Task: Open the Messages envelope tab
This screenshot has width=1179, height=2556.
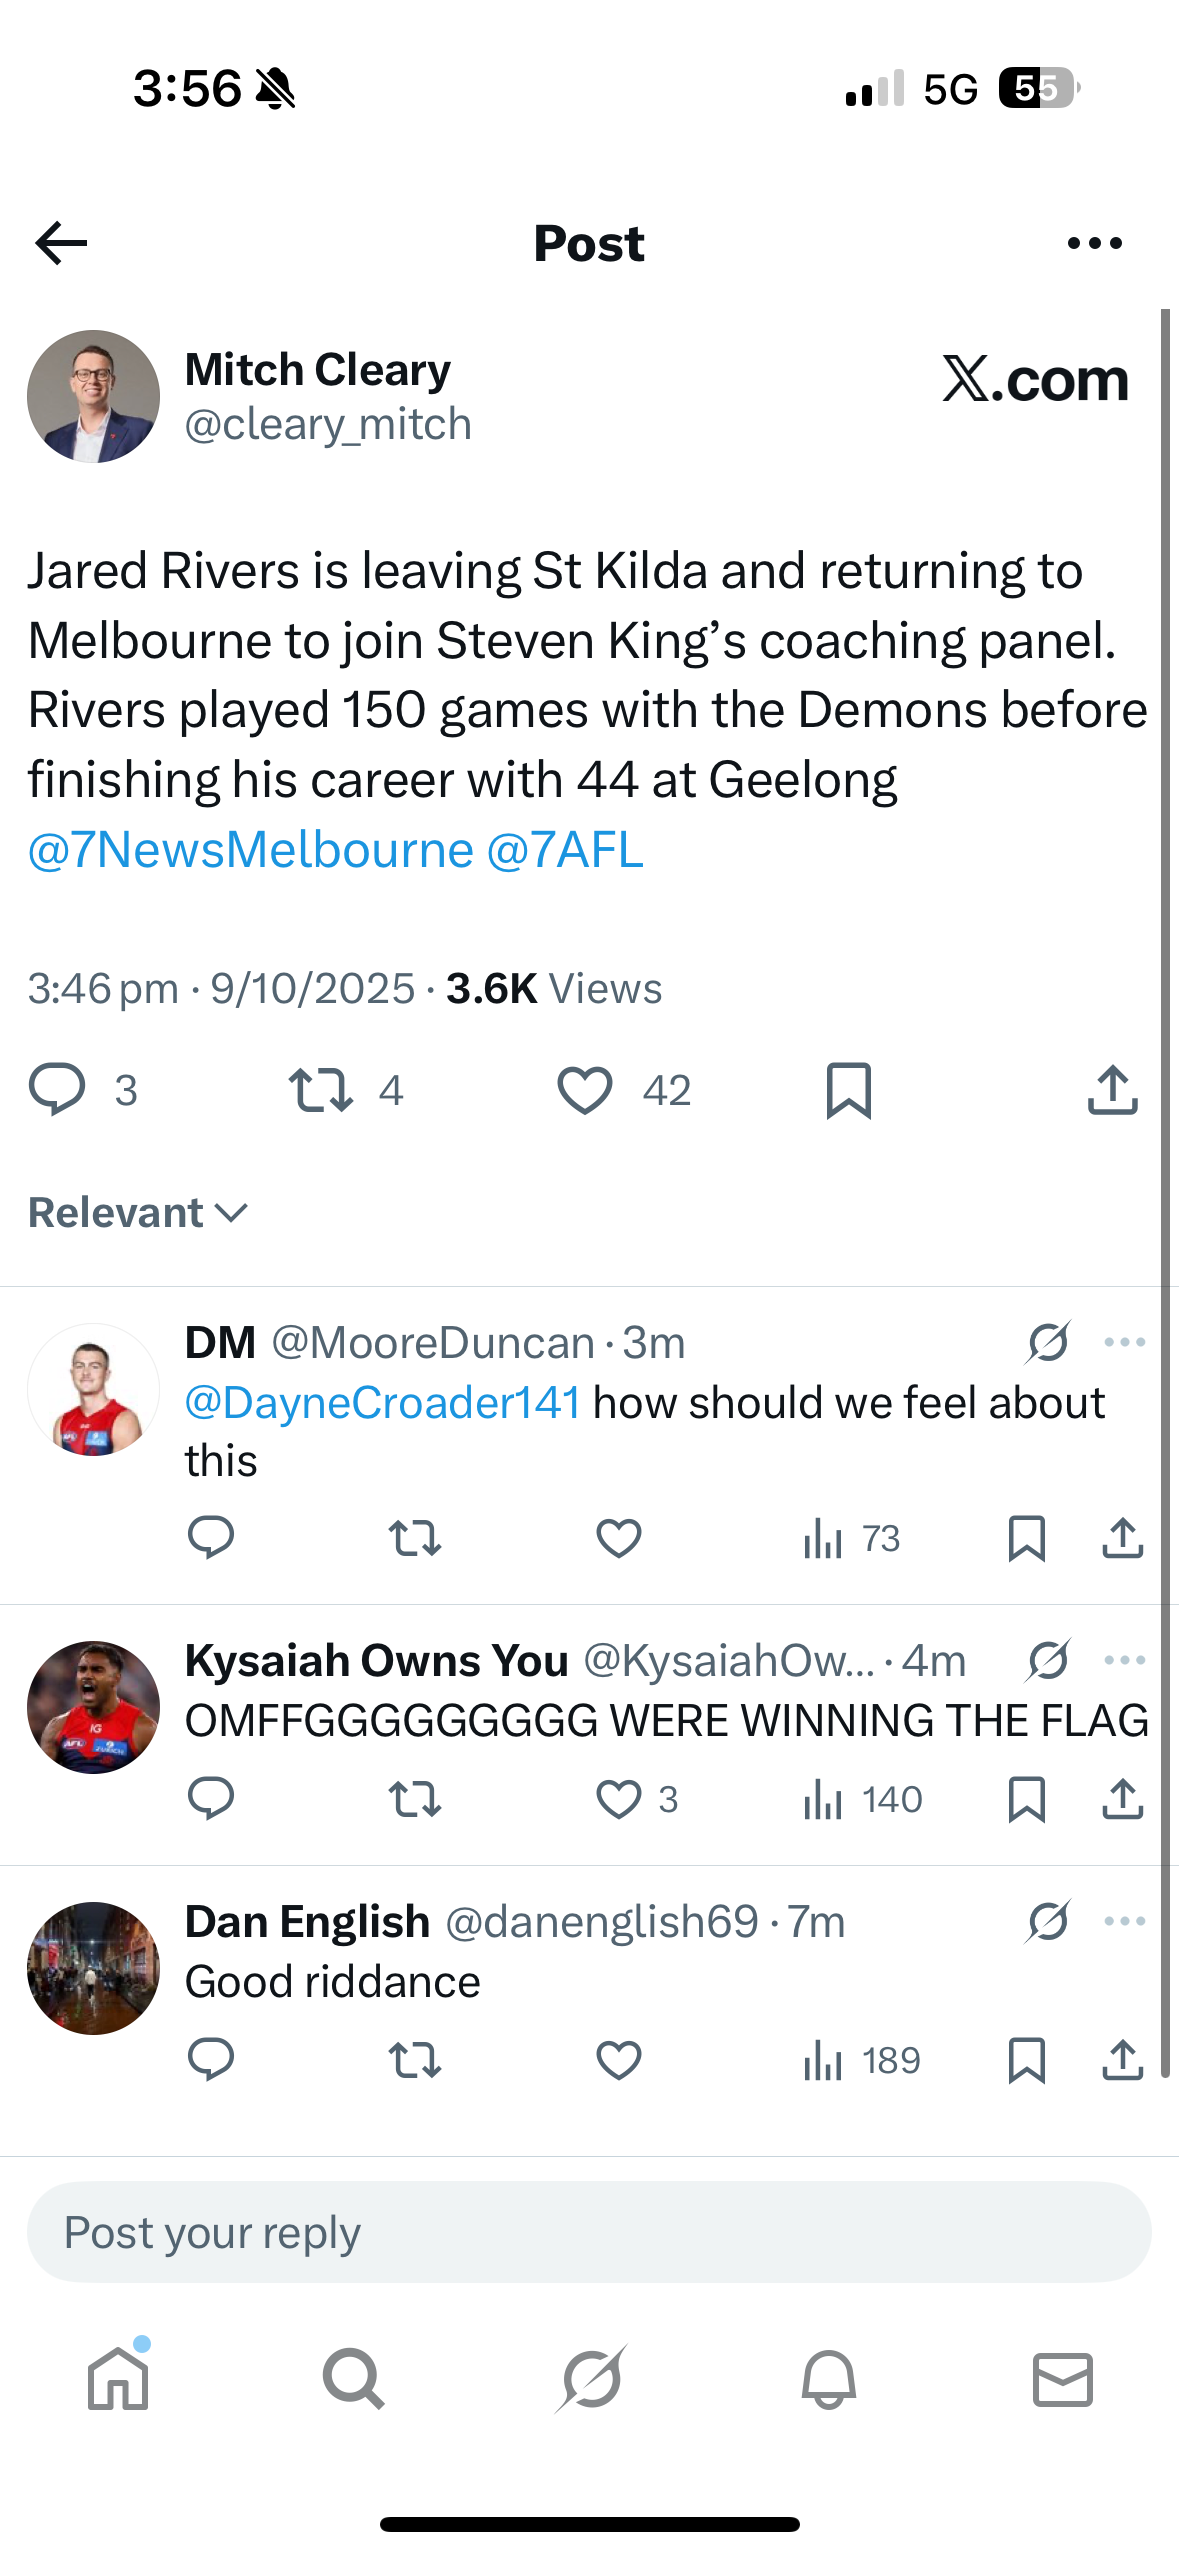Action: click(x=1062, y=2379)
